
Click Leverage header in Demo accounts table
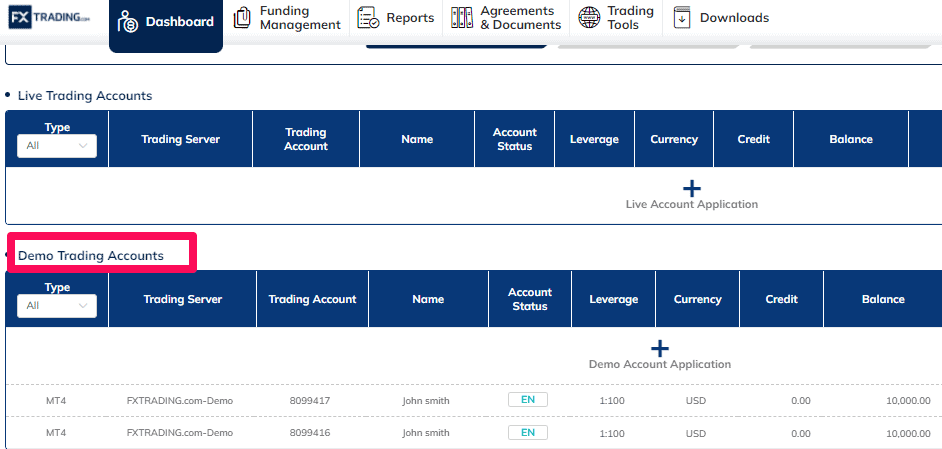pos(613,299)
